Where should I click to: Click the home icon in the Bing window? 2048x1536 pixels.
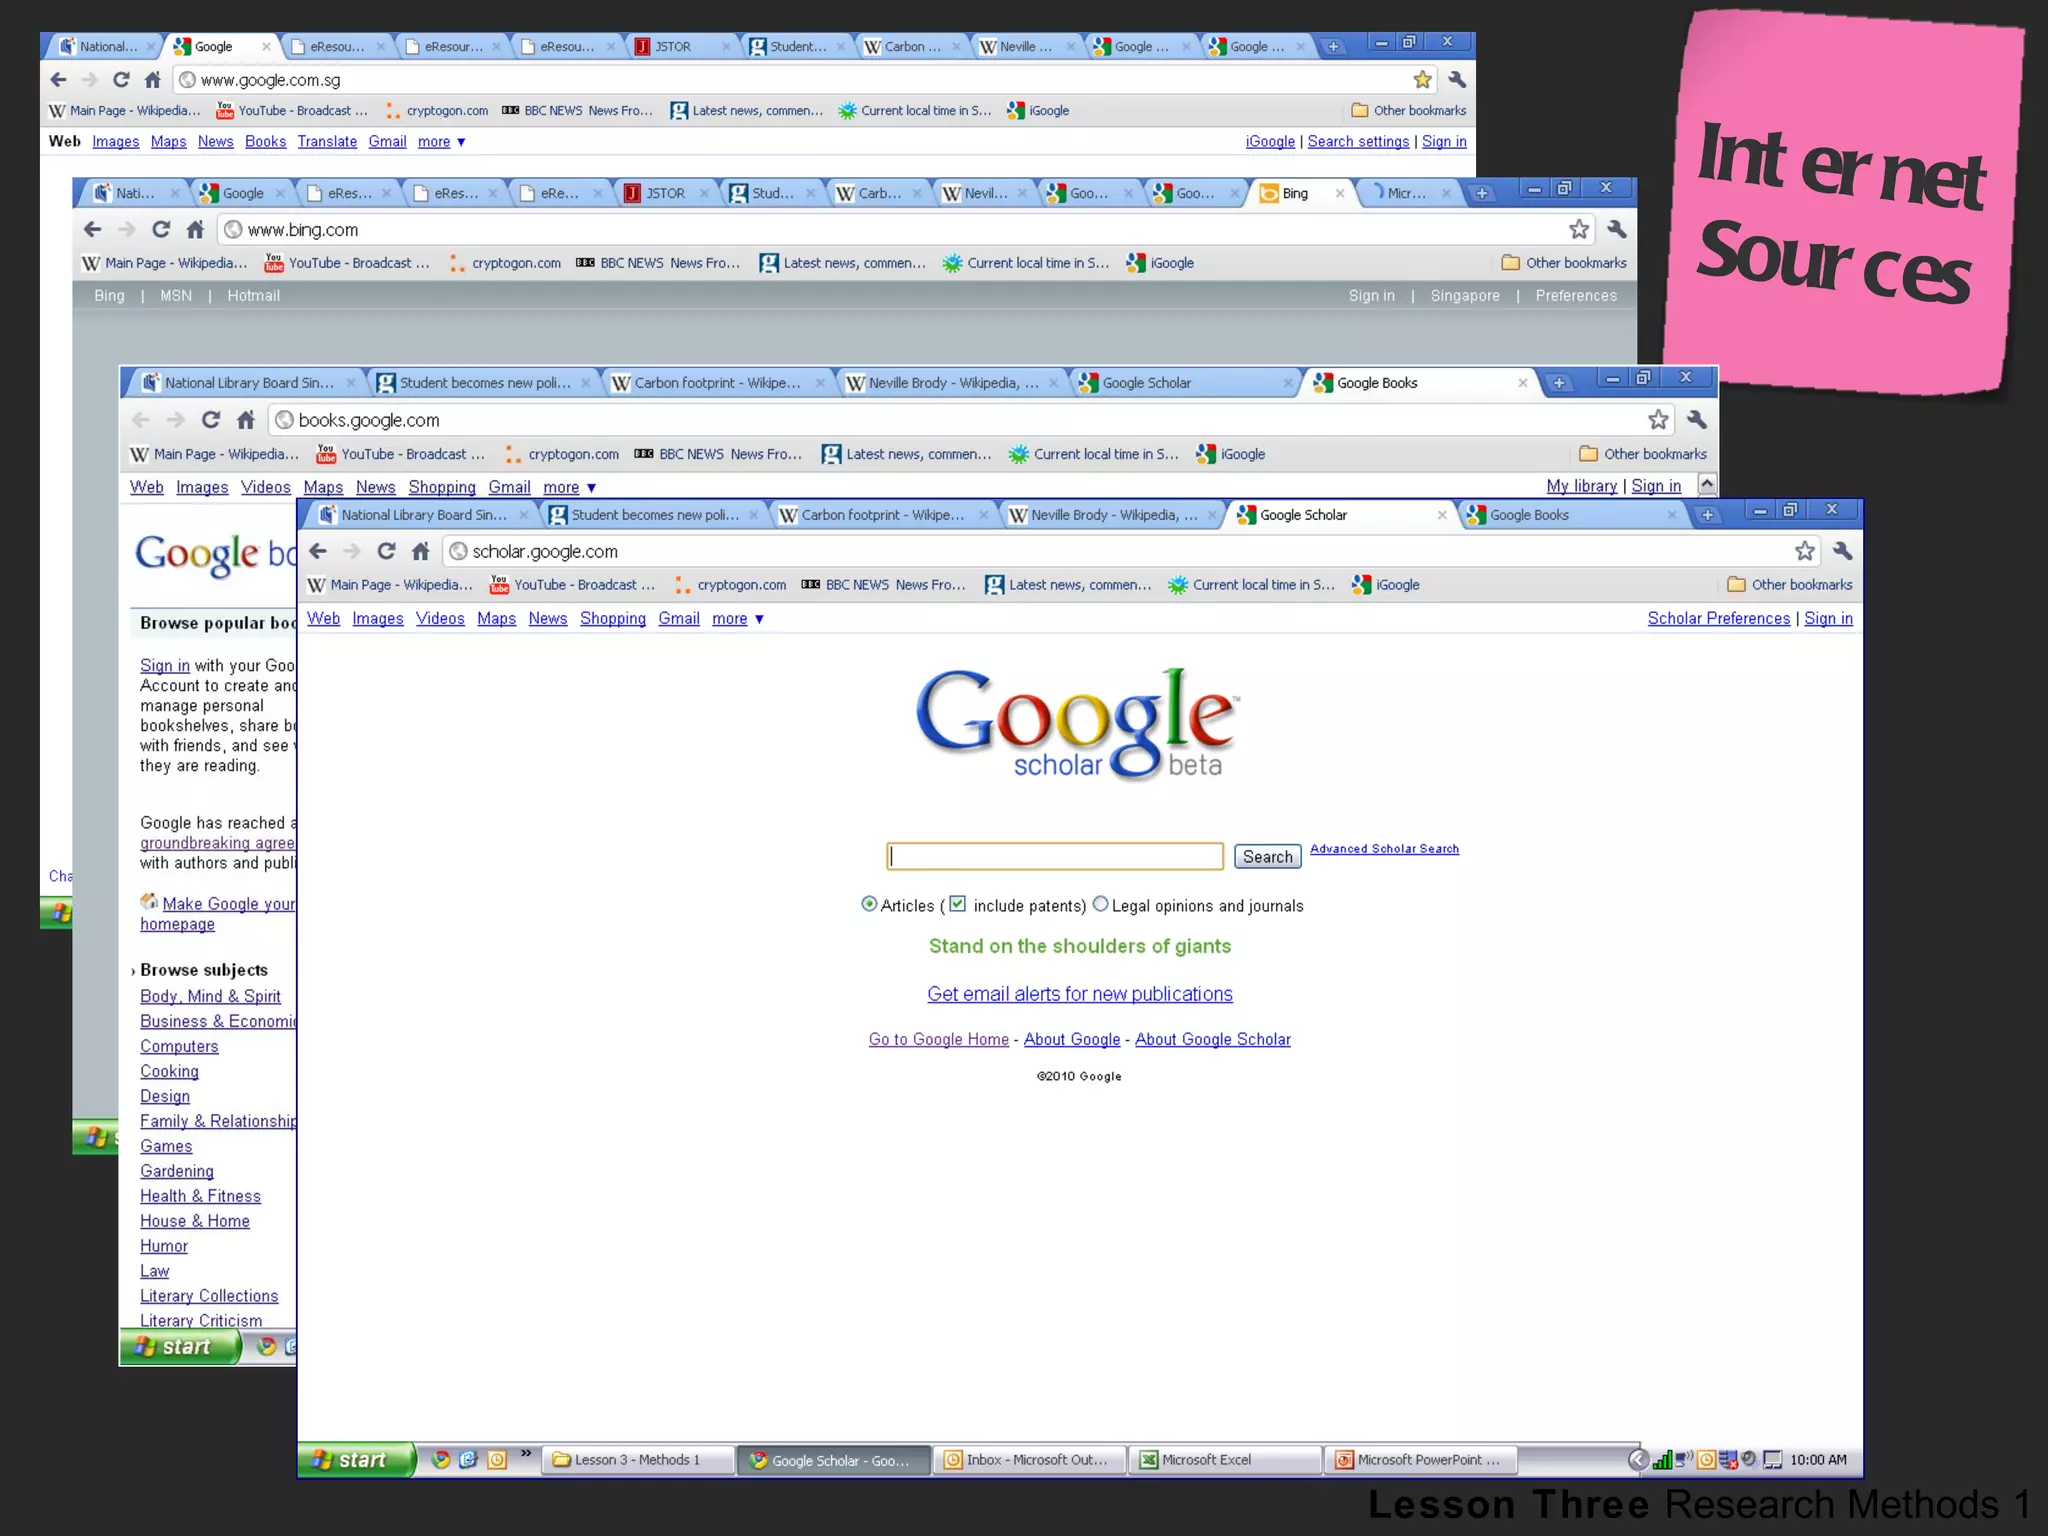pyautogui.click(x=196, y=230)
